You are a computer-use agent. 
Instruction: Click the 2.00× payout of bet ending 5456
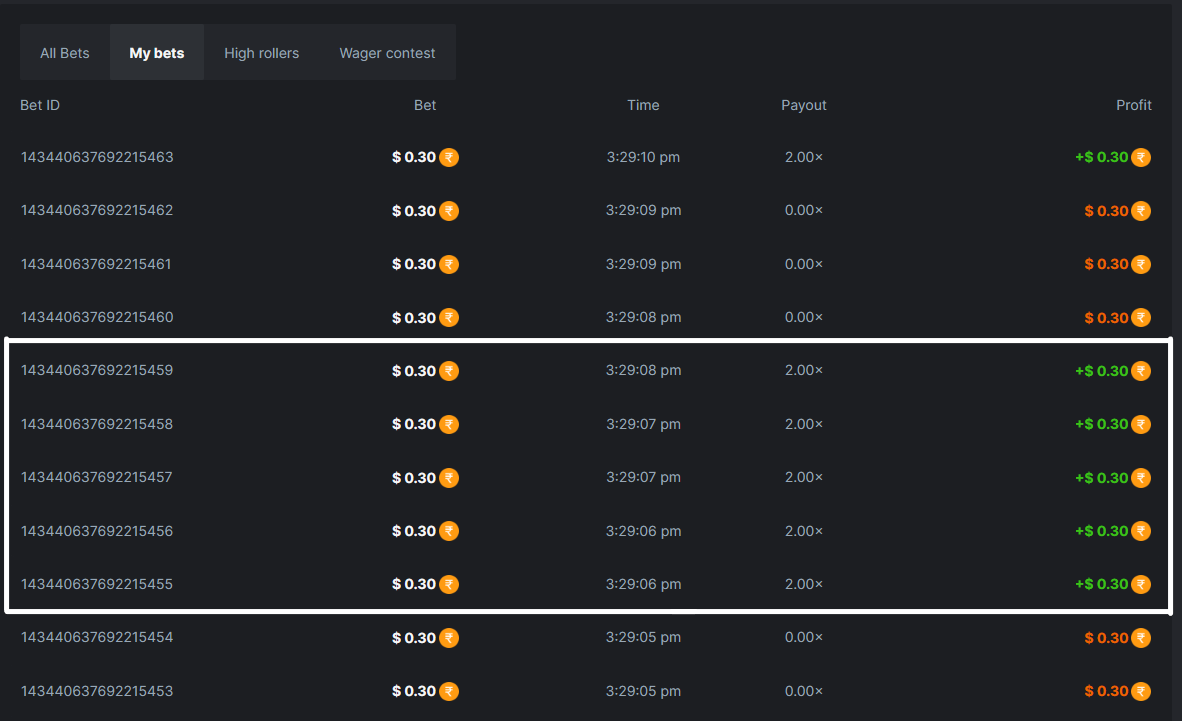pos(804,531)
